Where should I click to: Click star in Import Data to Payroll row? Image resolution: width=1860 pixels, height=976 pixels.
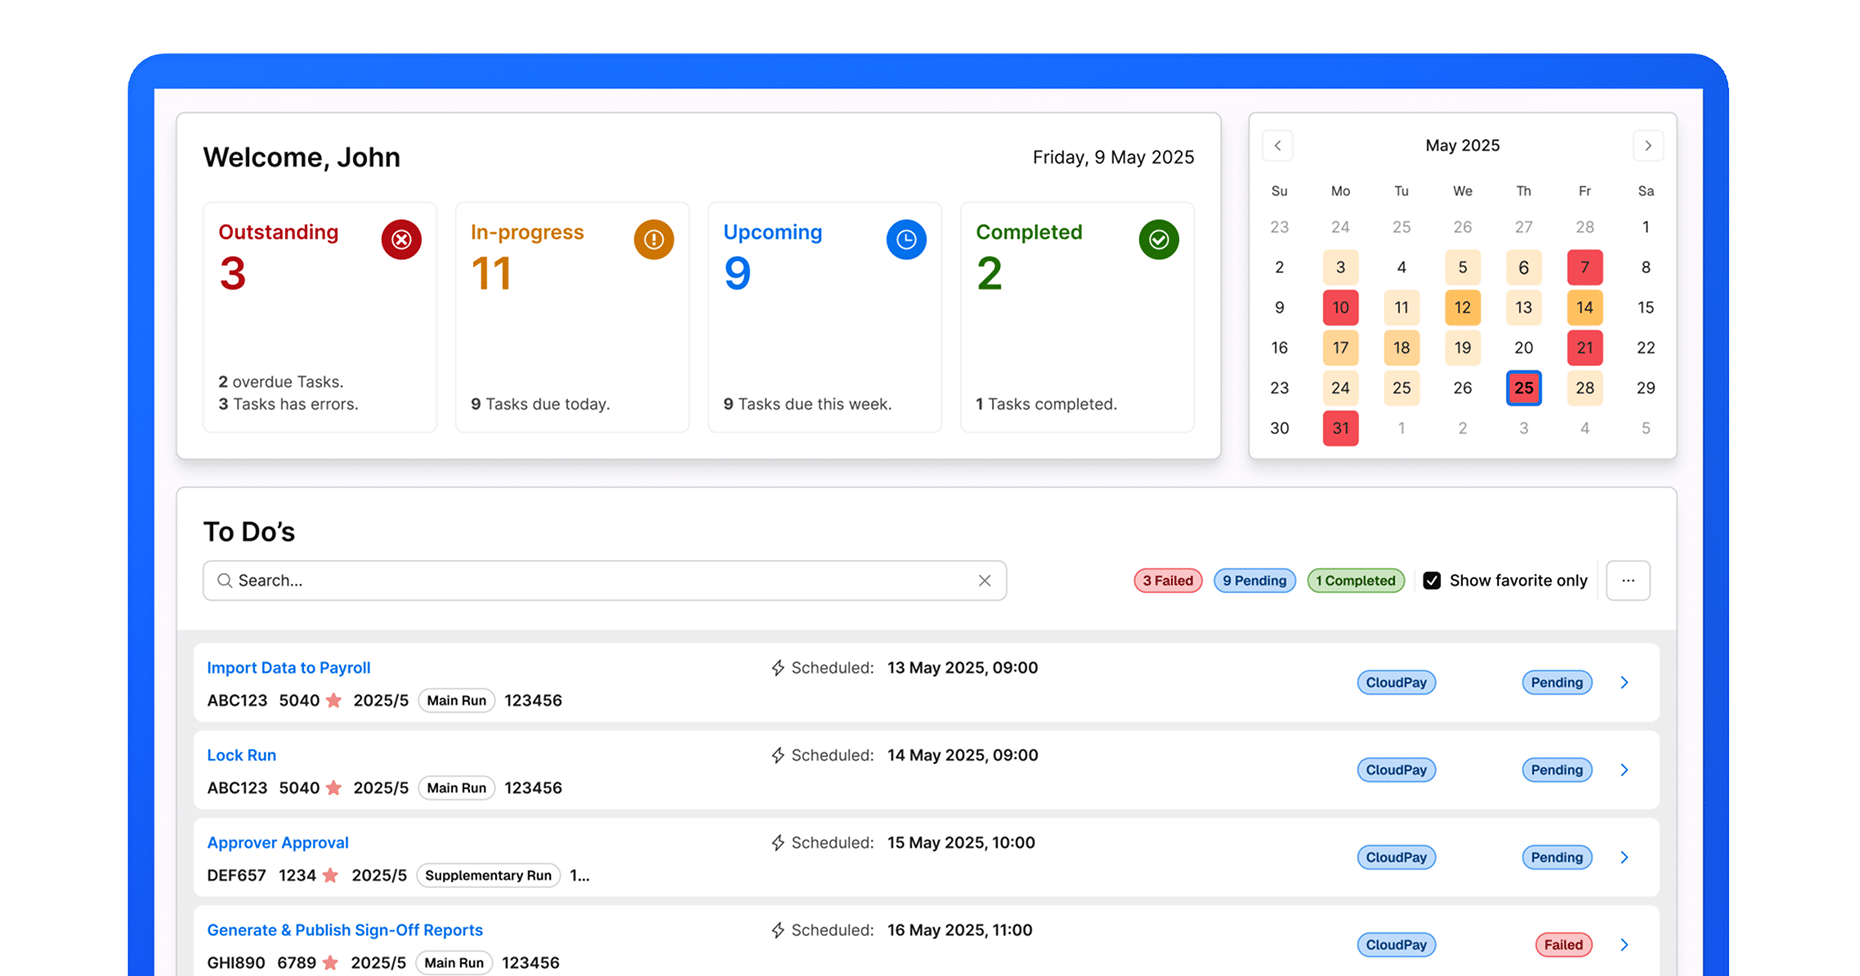click(334, 700)
